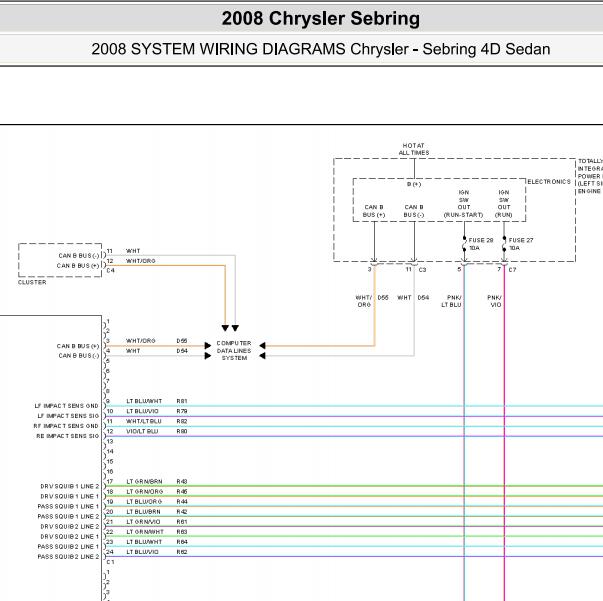Screen dimensions: 603x601
Task: Click the 'FUSE 27' 10A label
Action: click(x=521, y=244)
